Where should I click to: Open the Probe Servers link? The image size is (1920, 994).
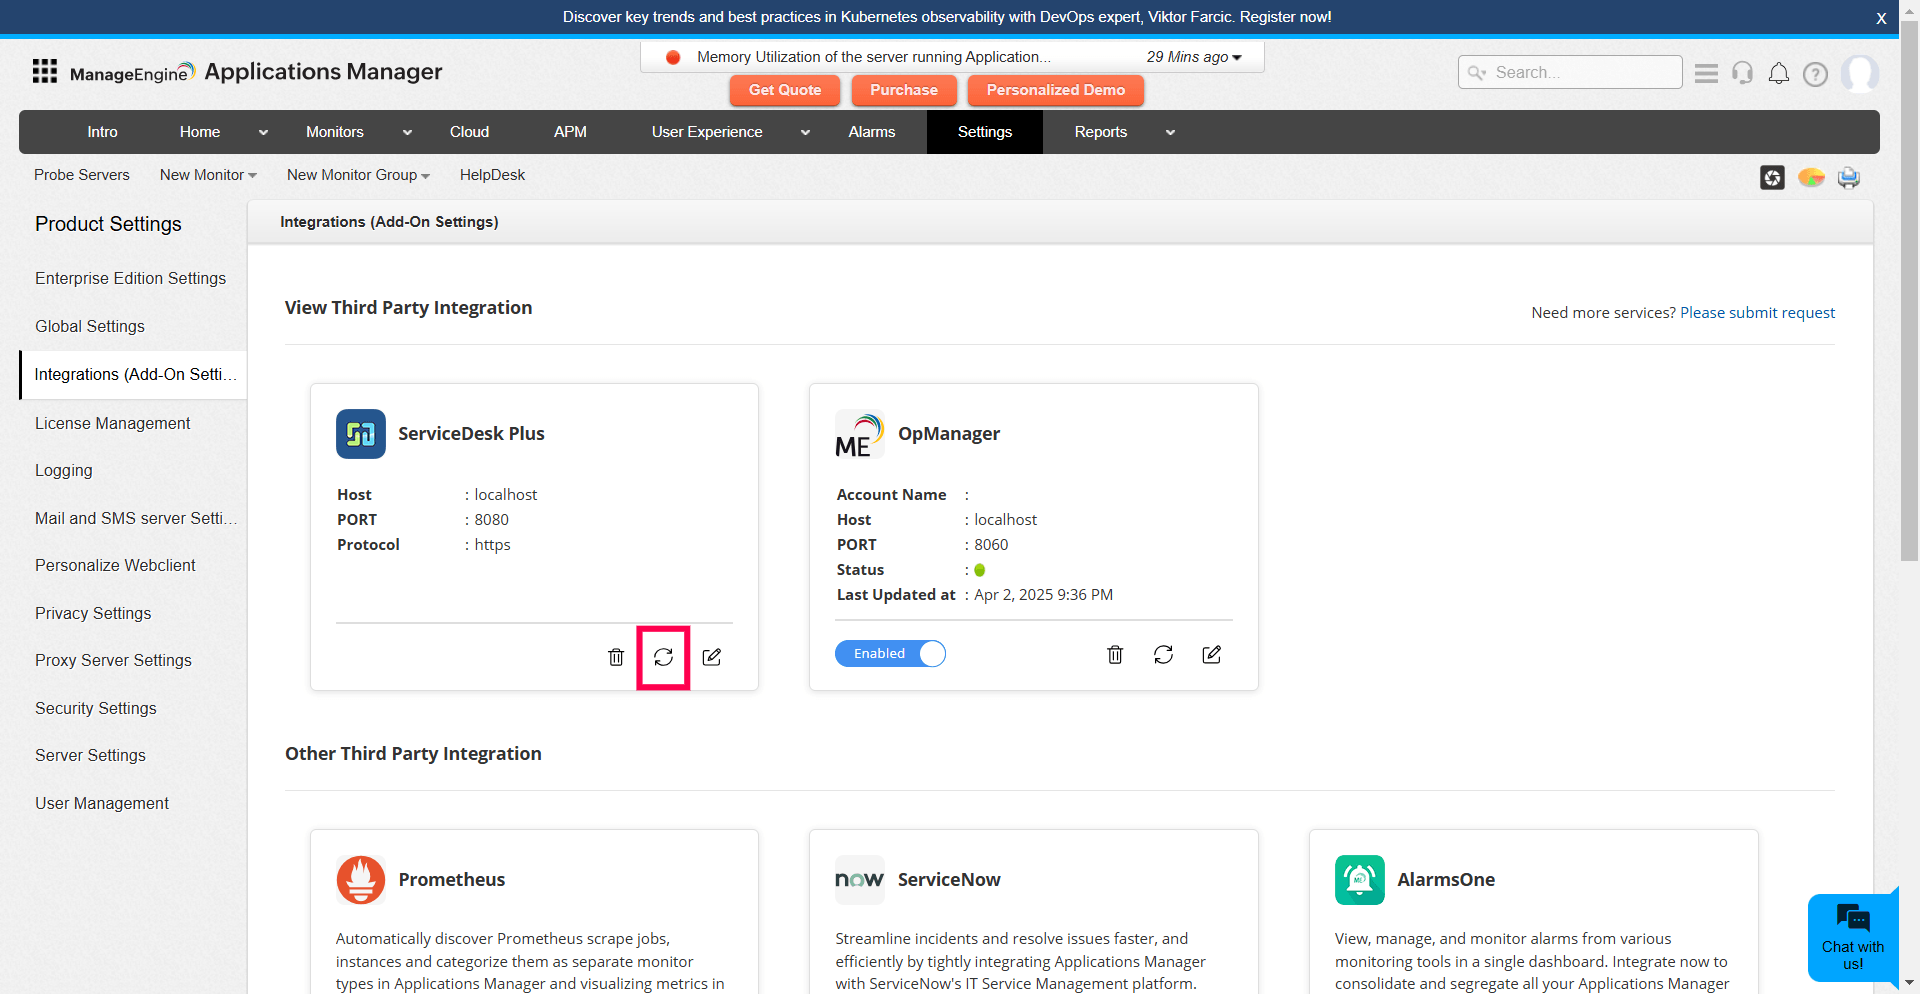tap(82, 175)
